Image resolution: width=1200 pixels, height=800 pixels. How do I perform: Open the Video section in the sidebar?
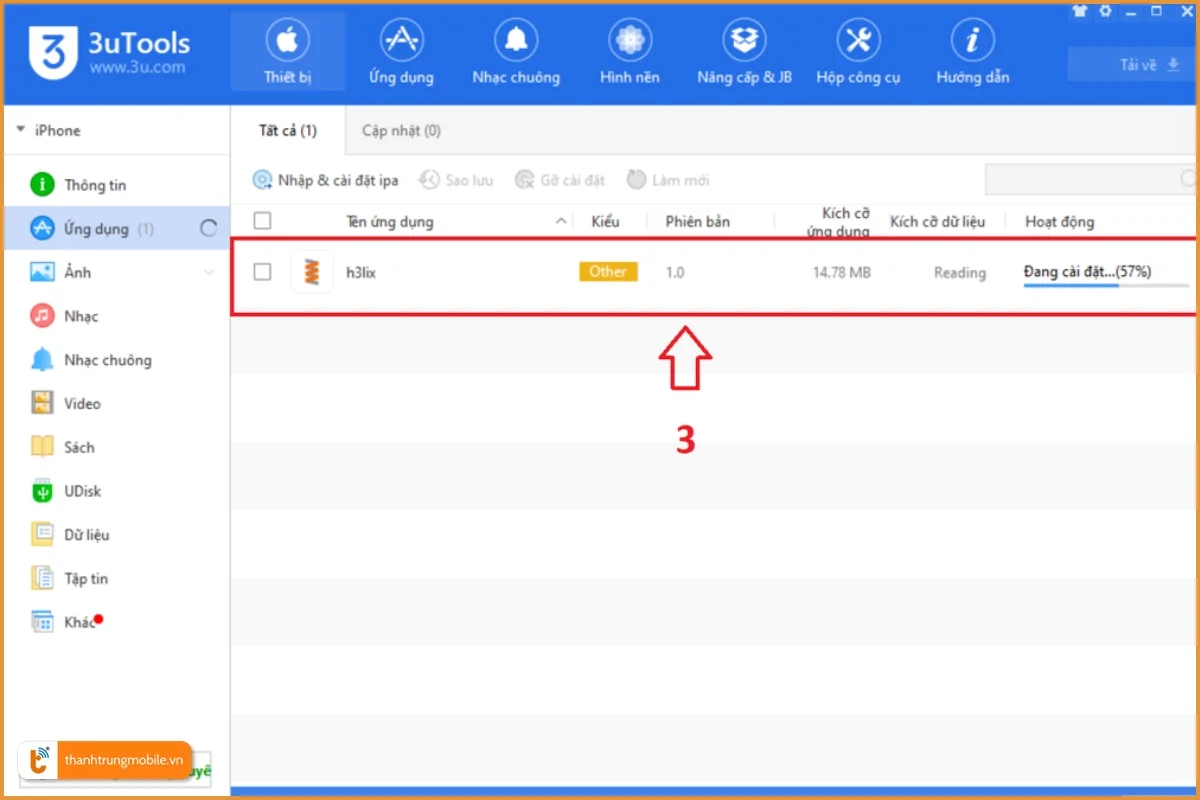(80, 403)
